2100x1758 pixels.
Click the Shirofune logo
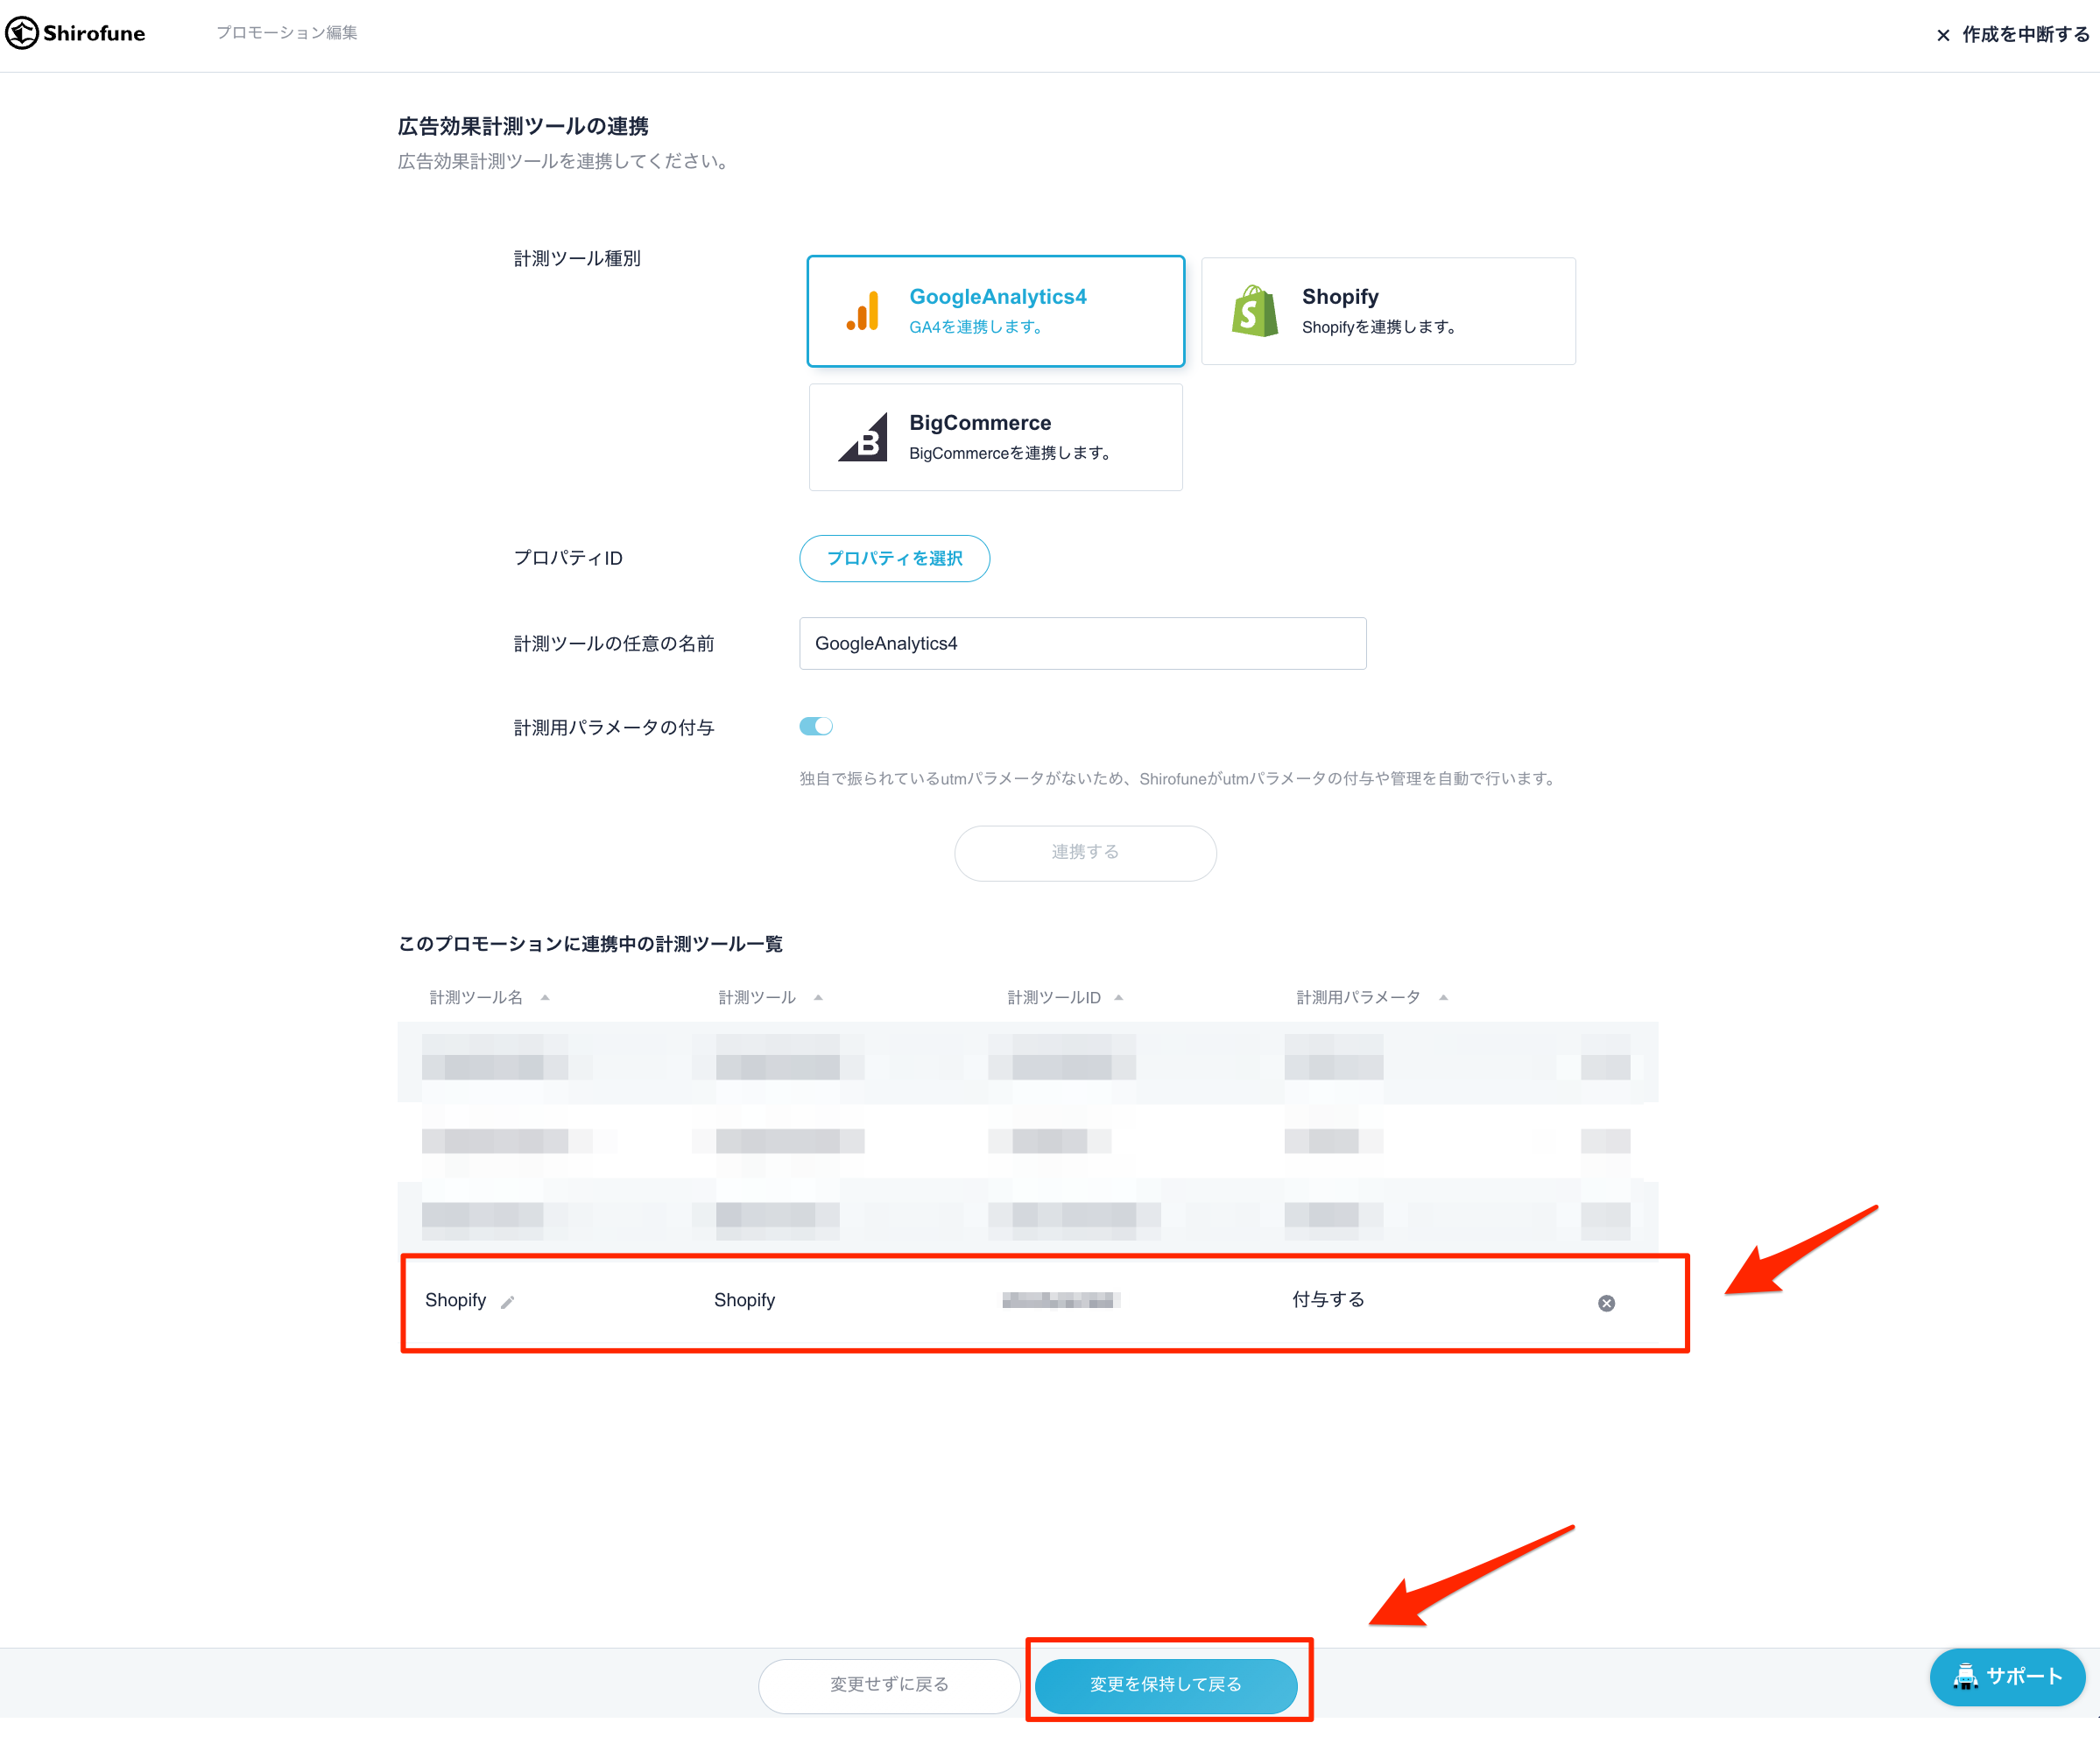tap(76, 33)
